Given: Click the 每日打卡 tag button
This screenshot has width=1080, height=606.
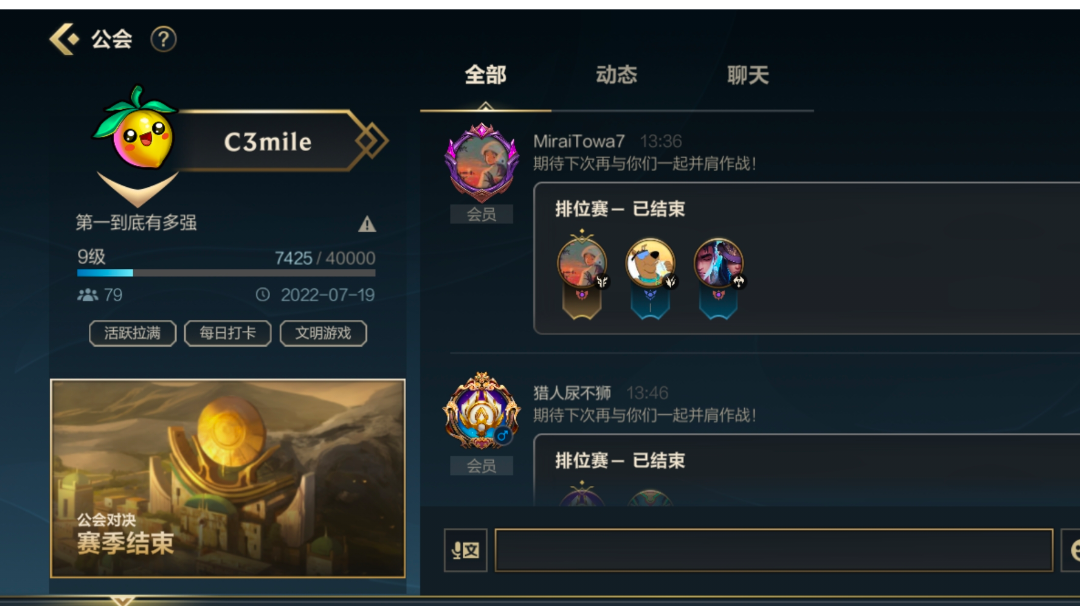Looking at the screenshot, I should 227,333.
